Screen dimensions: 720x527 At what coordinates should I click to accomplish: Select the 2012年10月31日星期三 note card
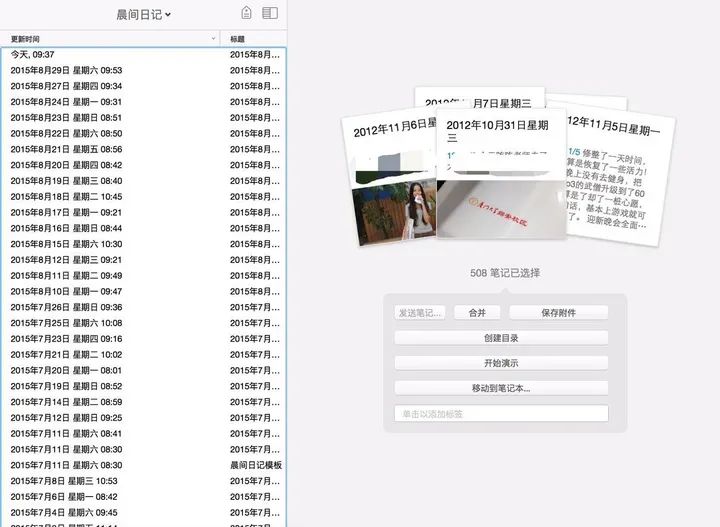(x=501, y=174)
